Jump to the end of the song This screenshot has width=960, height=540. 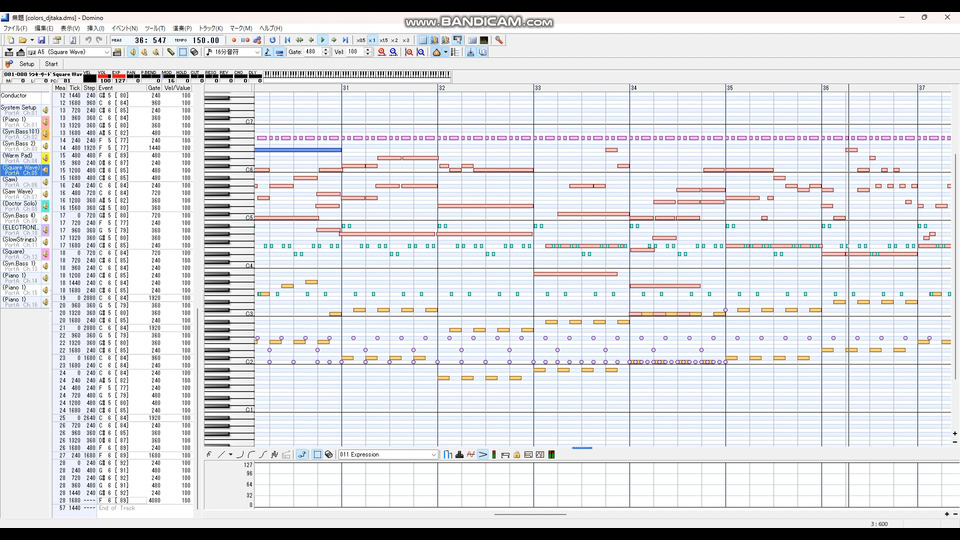pyautogui.click(x=345, y=40)
